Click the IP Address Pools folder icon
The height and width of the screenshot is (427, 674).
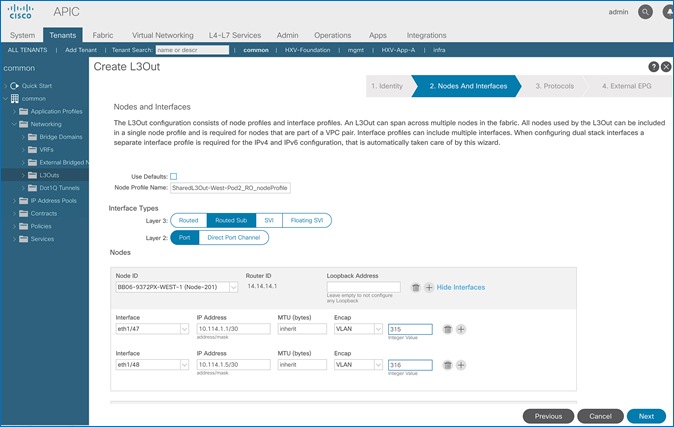[23, 200]
